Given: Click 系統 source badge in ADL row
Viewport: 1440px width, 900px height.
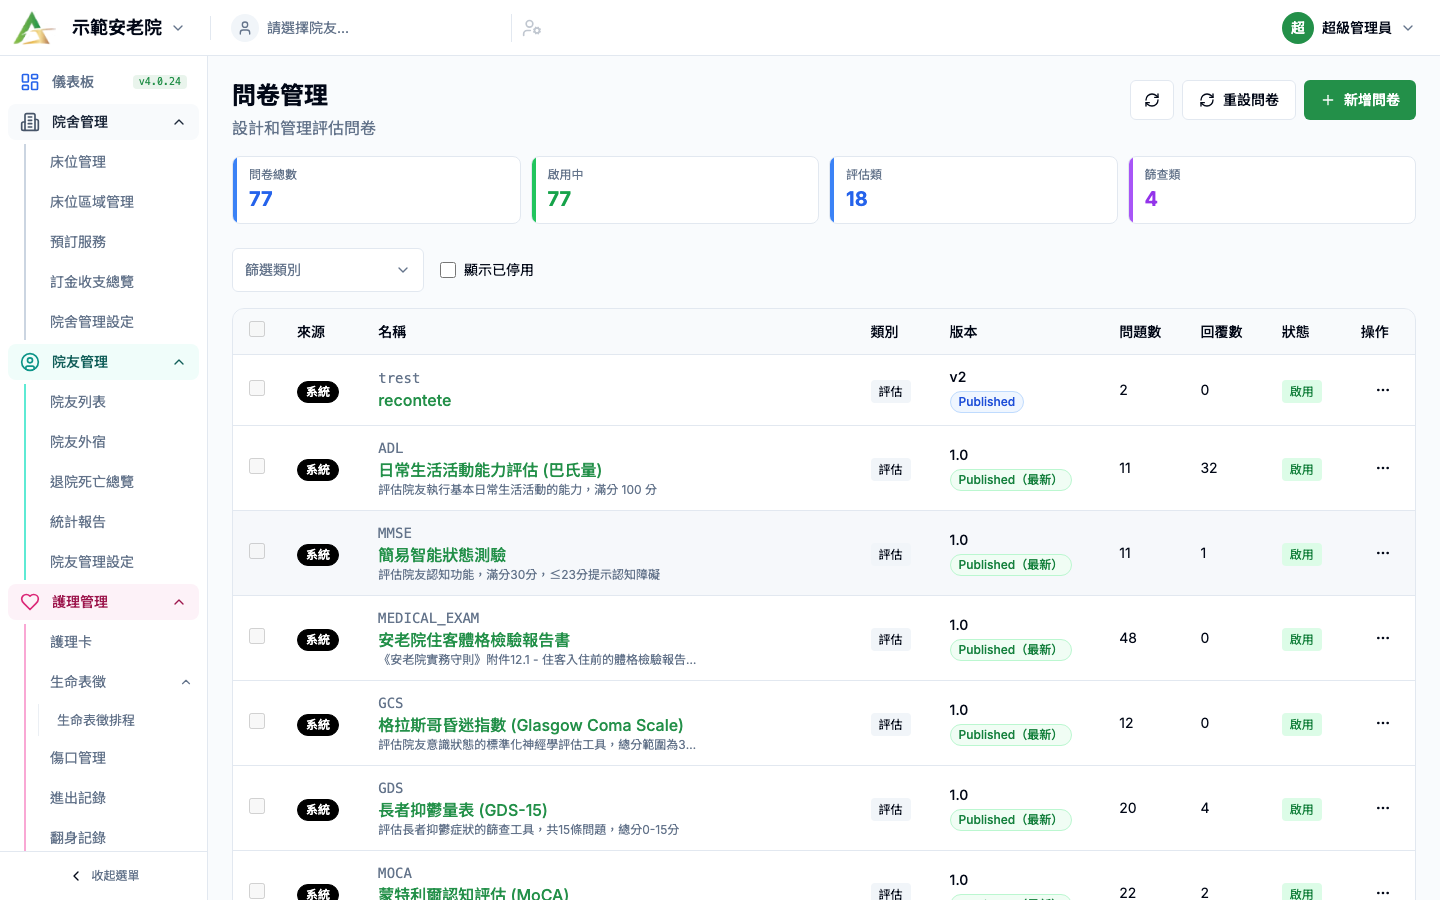Looking at the screenshot, I should pos(318,470).
